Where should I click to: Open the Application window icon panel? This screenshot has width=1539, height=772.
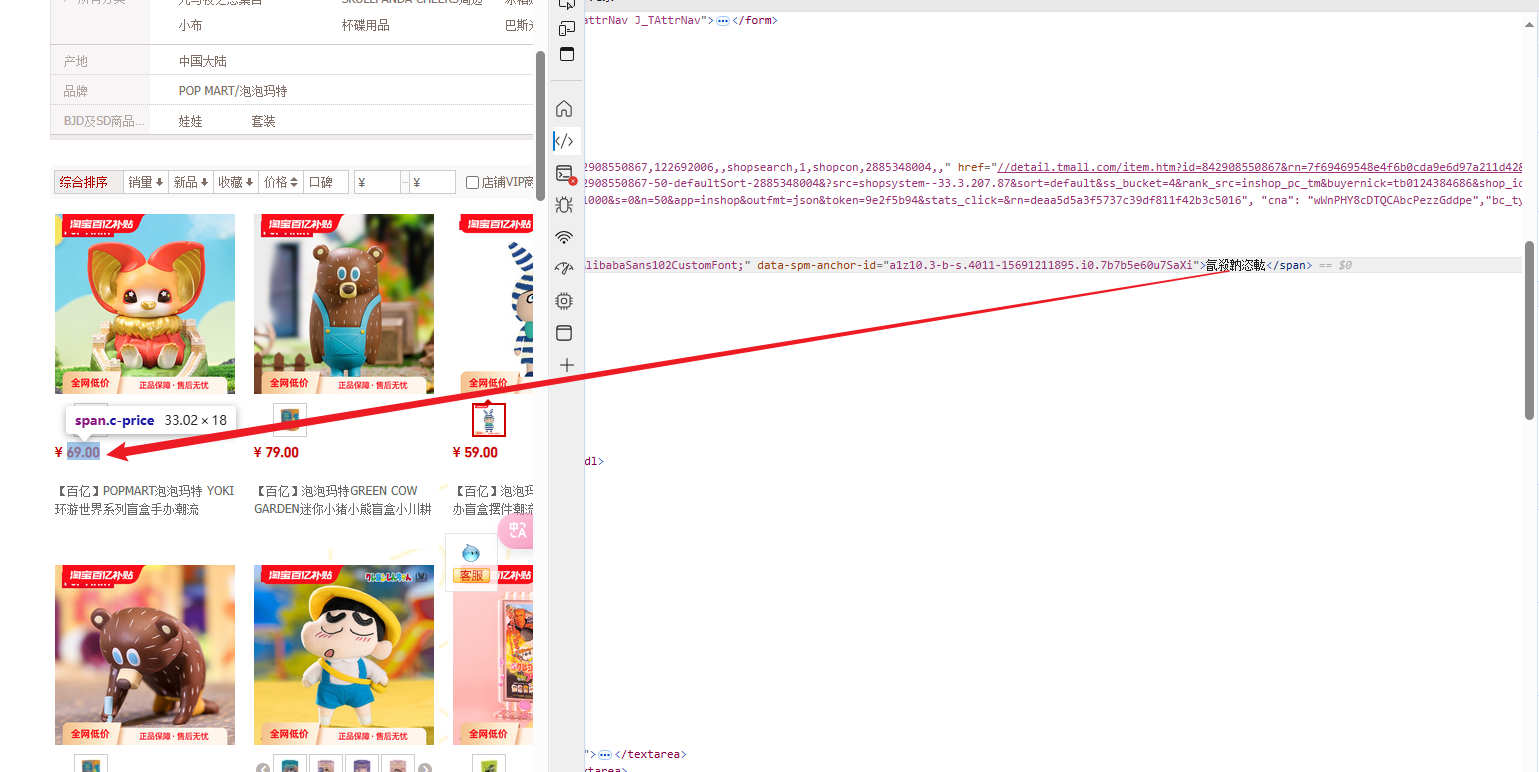tap(564, 333)
